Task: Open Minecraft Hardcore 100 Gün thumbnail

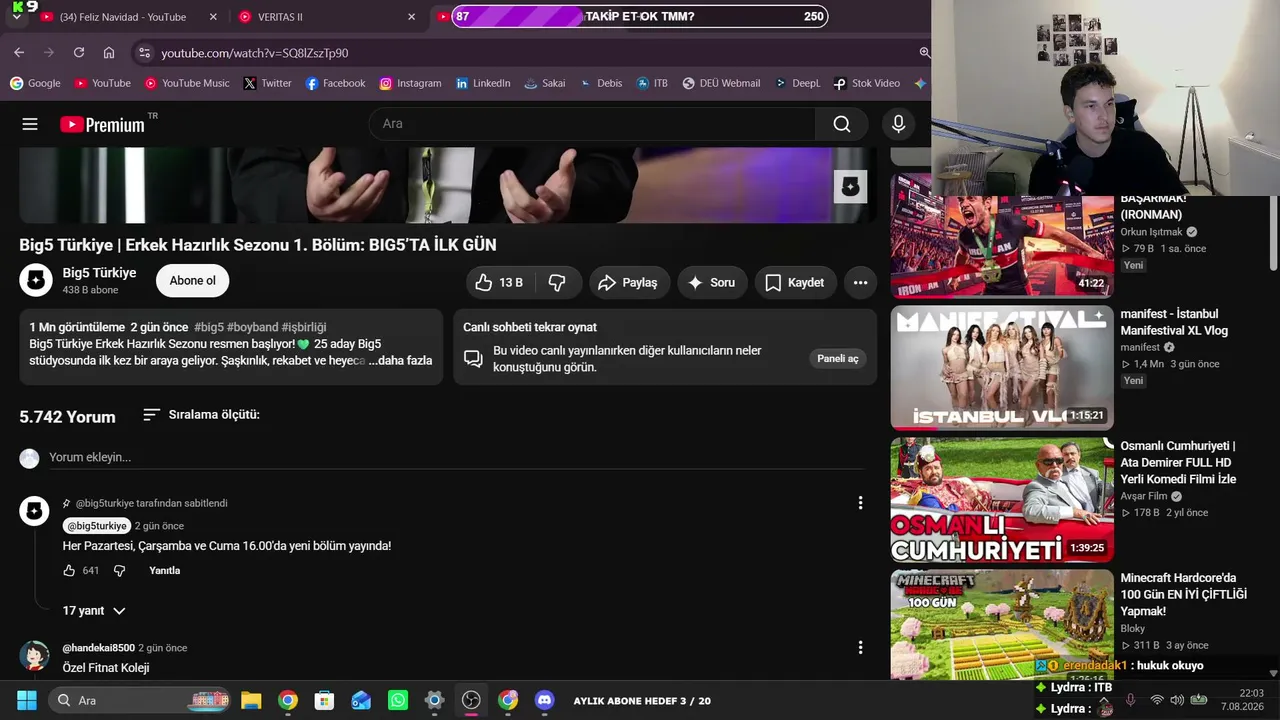Action: (1002, 625)
